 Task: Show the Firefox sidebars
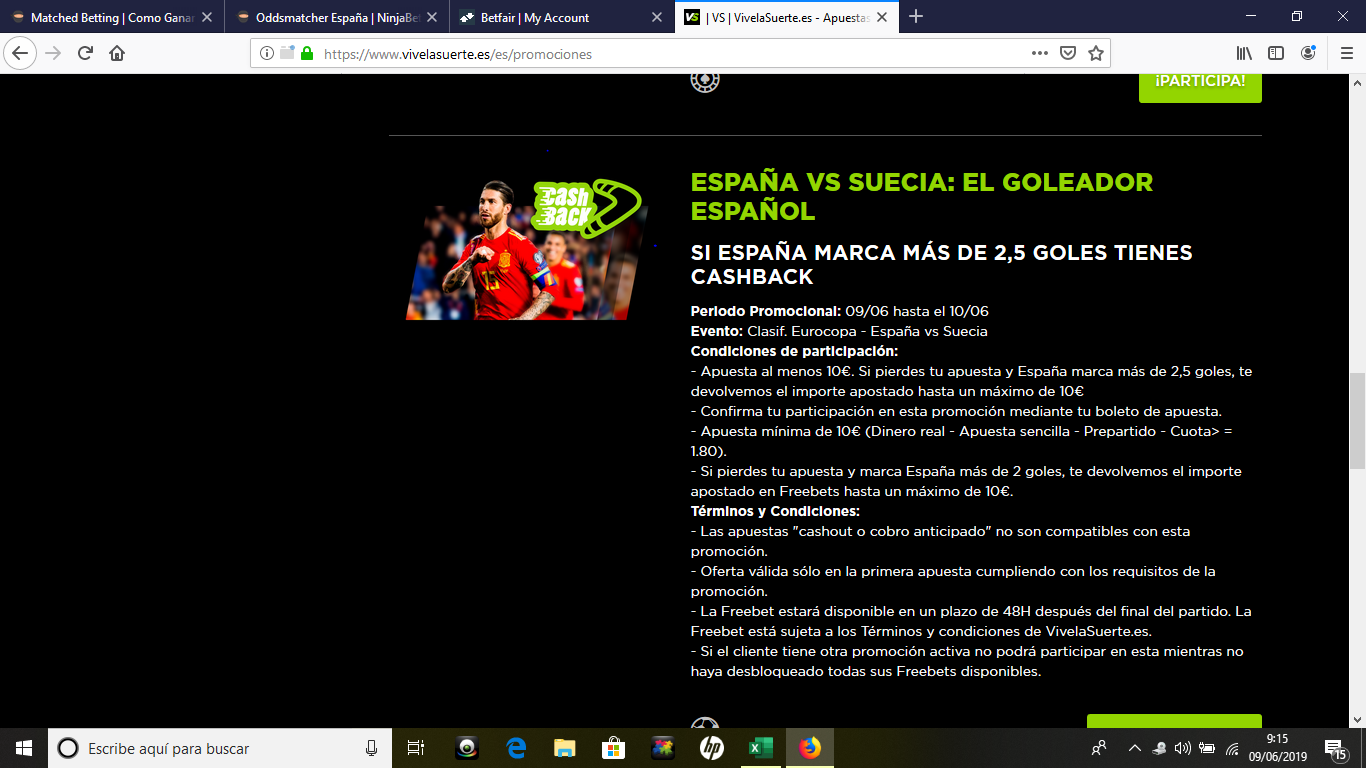pyautogui.click(x=1276, y=54)
